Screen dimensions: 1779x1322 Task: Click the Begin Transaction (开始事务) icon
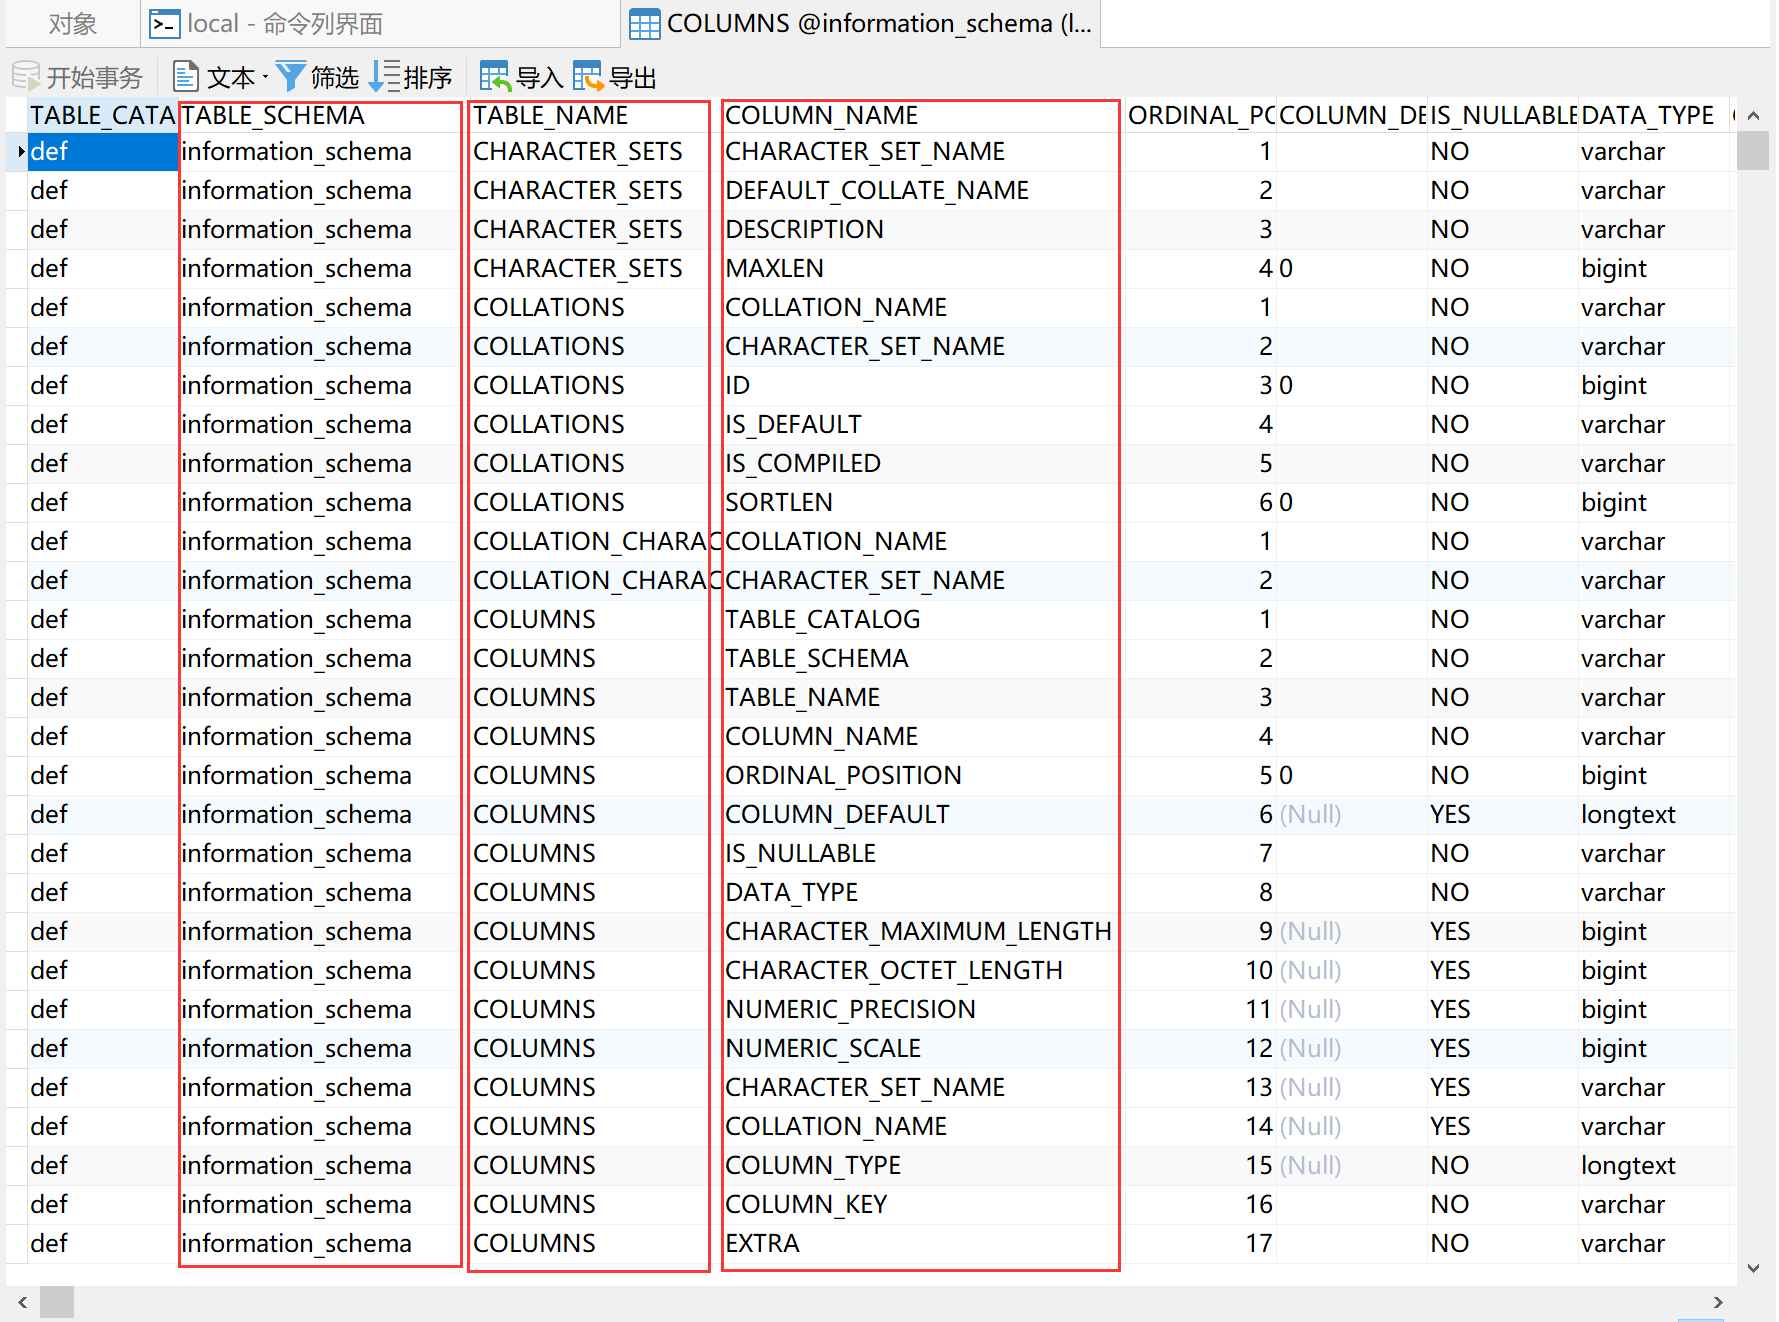click(x=26, y=76)
